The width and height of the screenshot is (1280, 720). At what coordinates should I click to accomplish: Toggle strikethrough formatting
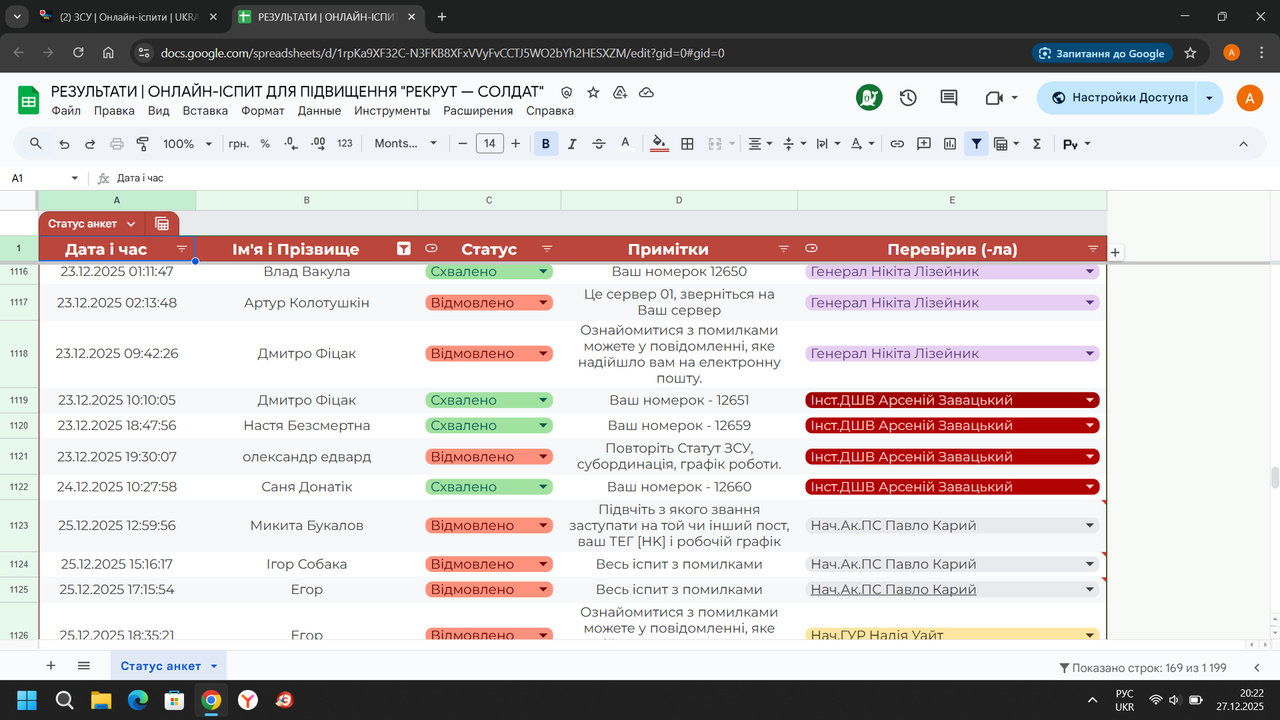(x=599, y=144)
